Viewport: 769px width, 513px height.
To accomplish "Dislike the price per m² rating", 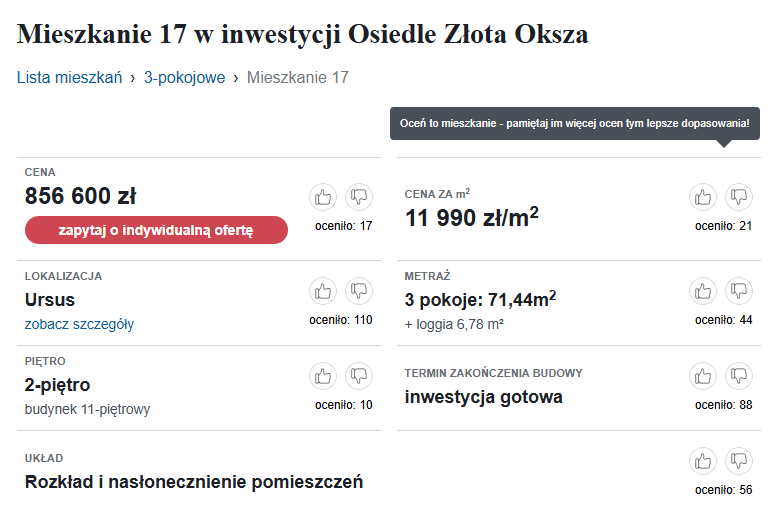I will (739, 197).
